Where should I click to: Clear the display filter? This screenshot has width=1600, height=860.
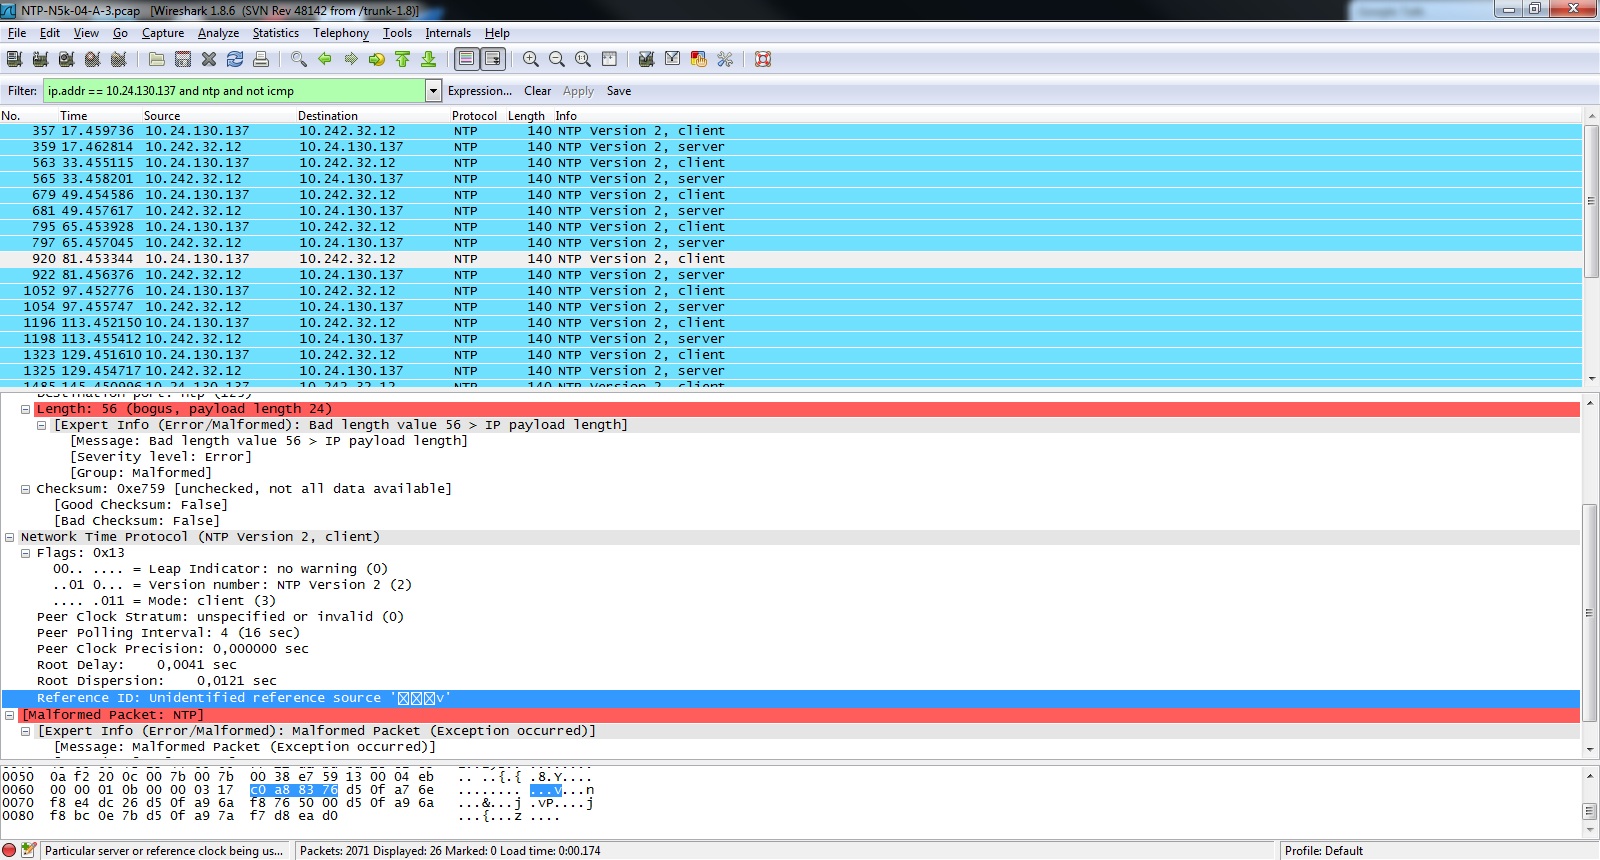537,91
